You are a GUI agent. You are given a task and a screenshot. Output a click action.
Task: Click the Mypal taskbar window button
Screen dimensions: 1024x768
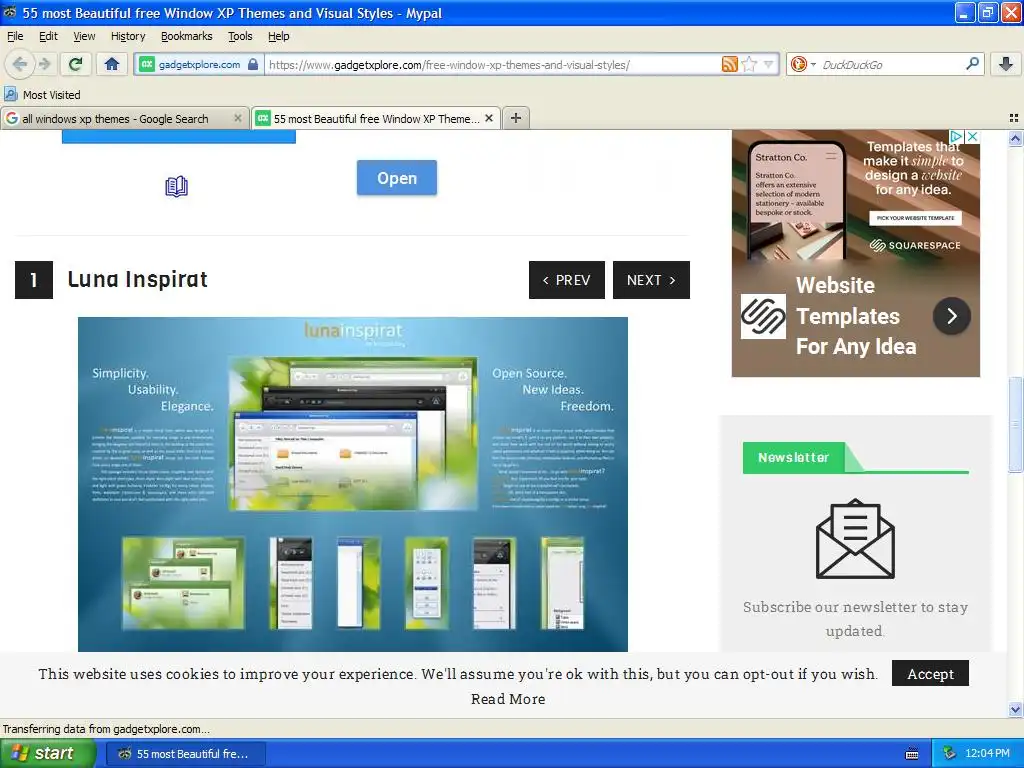[186, 754]
